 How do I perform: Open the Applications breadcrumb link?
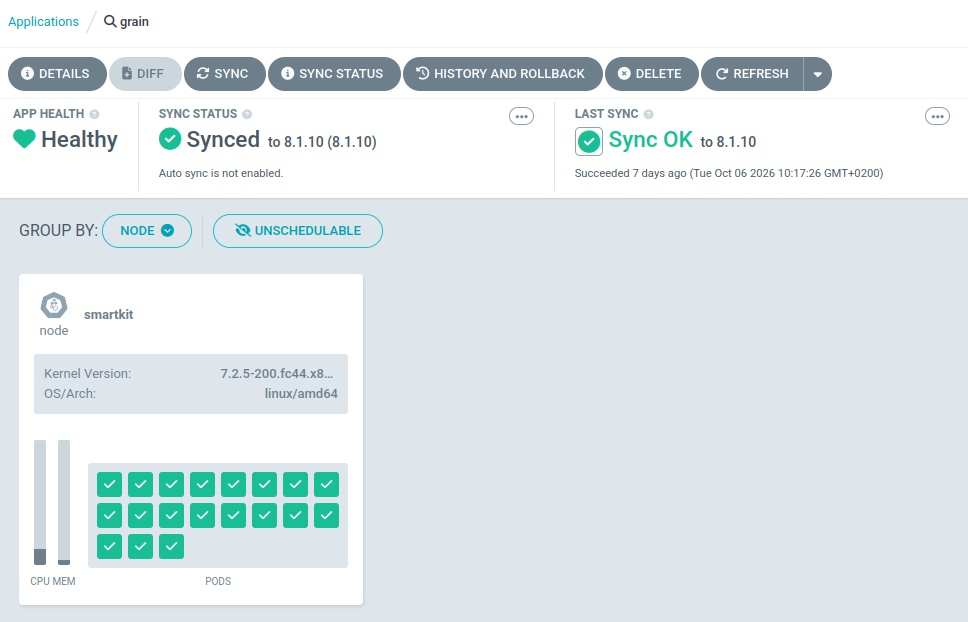(43, 22)
